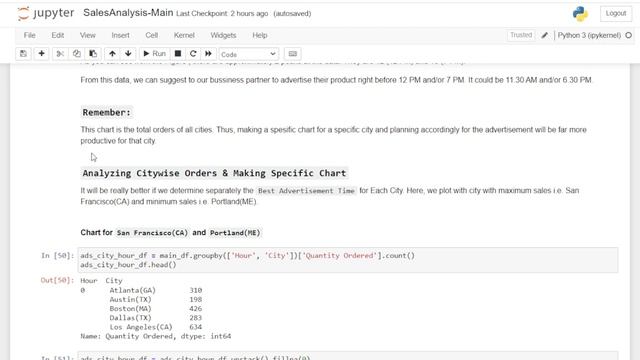Cut selected cells with scissors icon
640x360 pixels.
point(60,54)
